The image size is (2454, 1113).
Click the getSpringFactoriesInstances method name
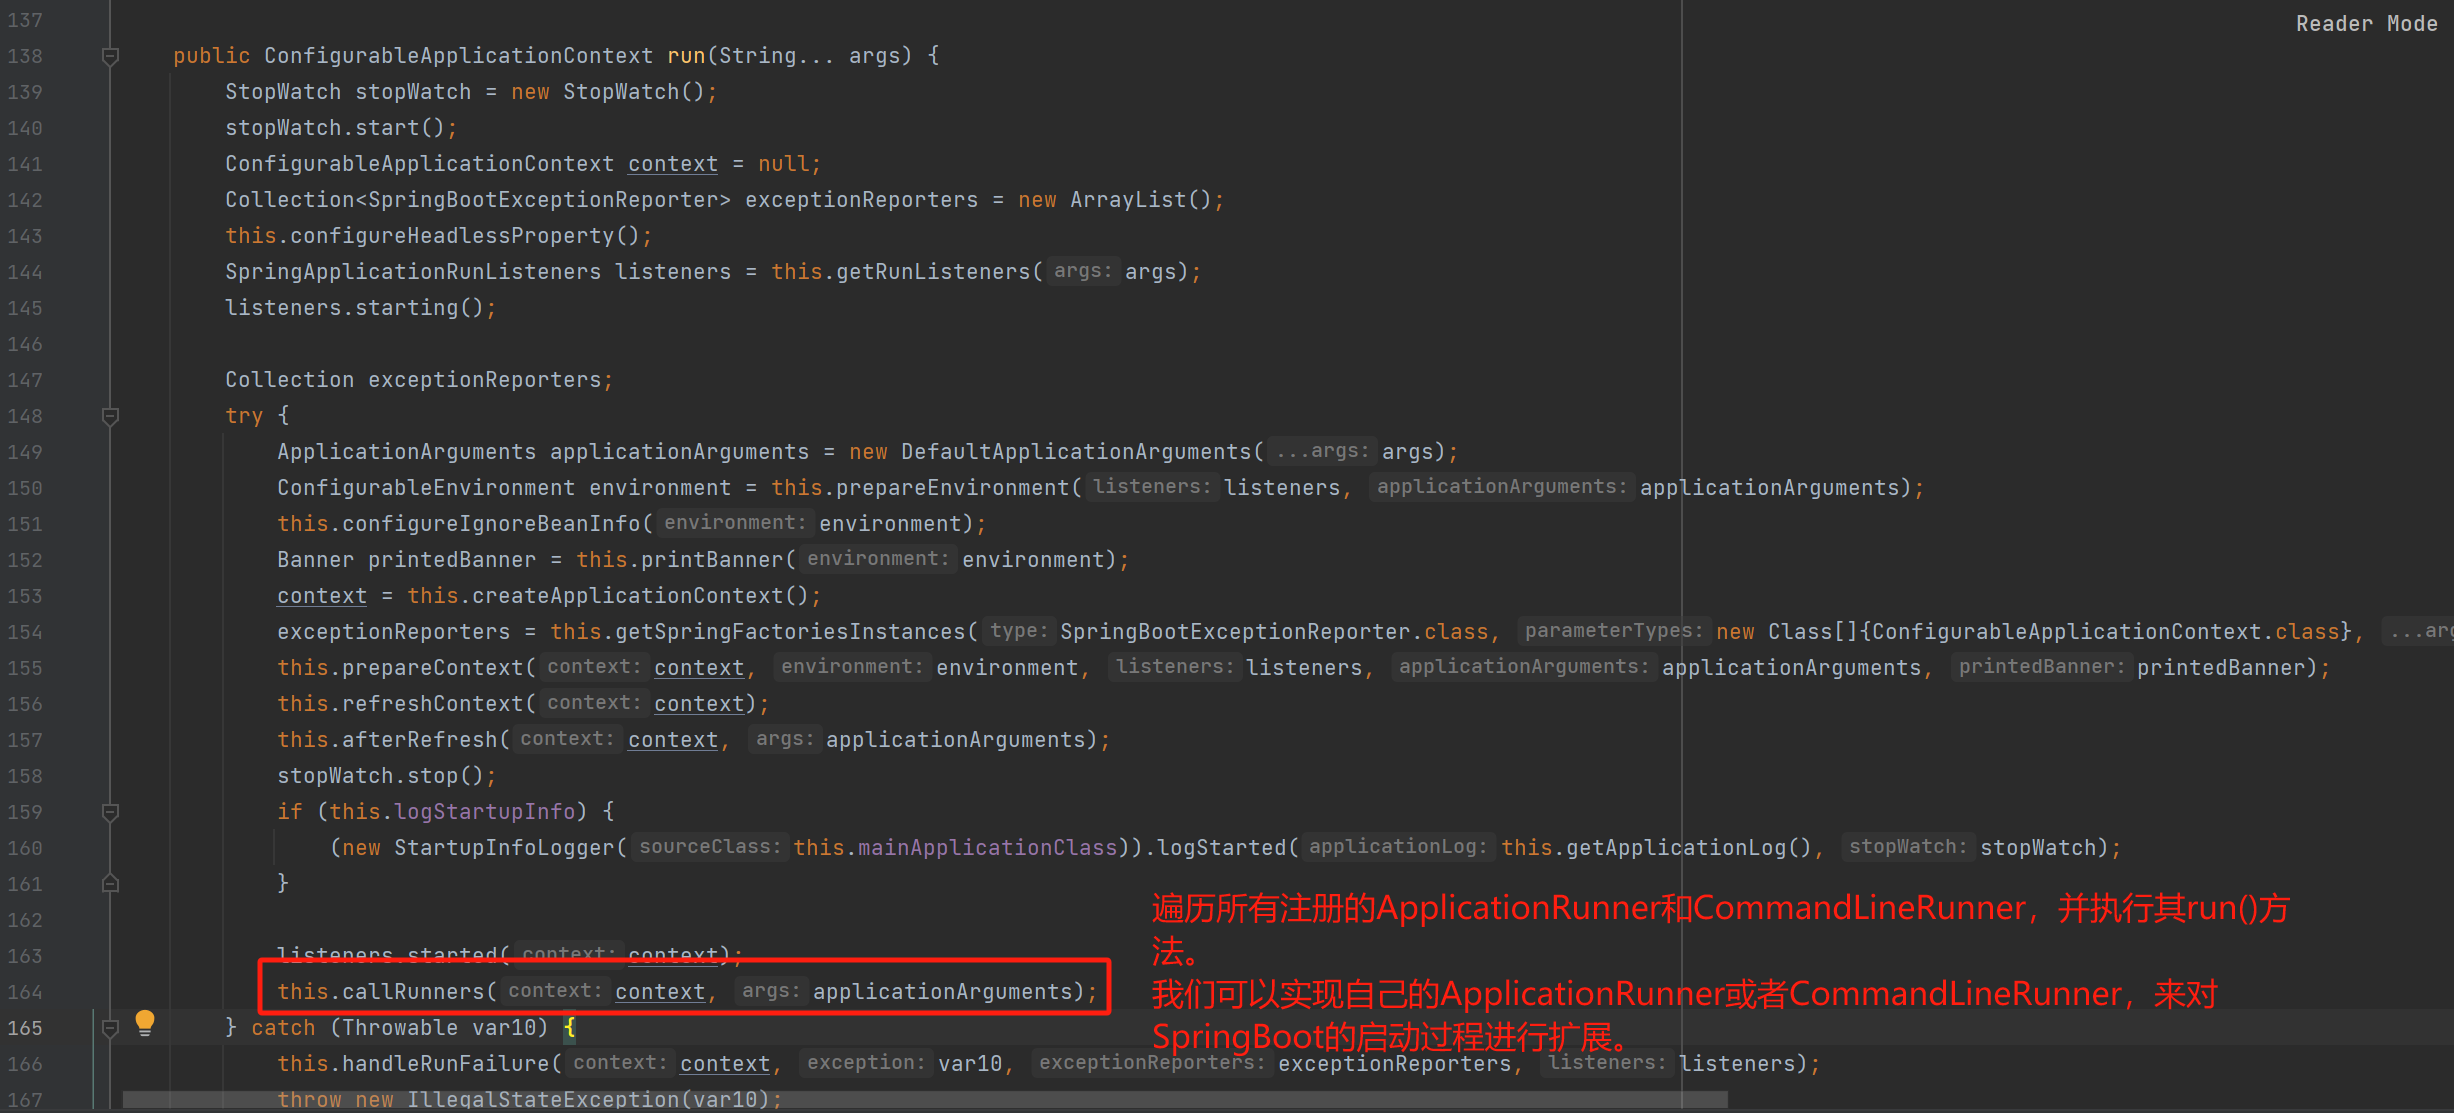(790, 632)
